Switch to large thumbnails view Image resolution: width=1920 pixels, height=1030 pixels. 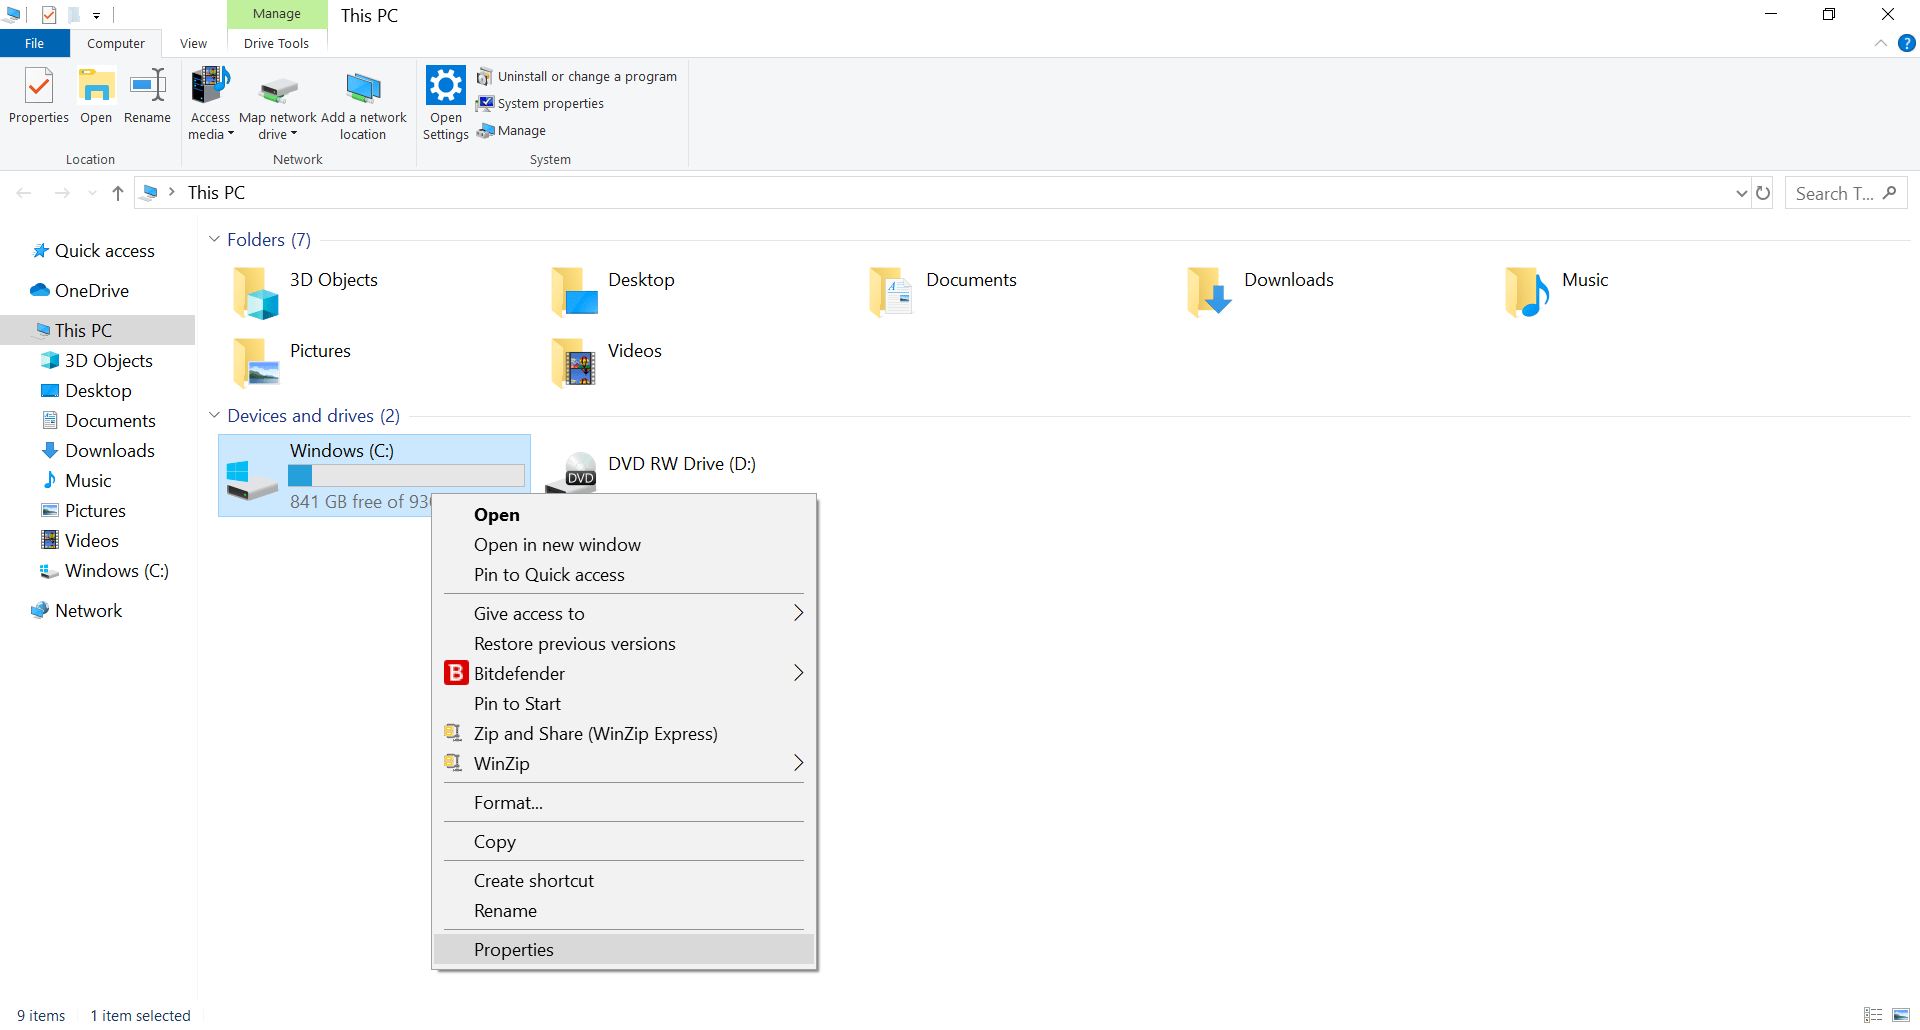point(1901,1015)
